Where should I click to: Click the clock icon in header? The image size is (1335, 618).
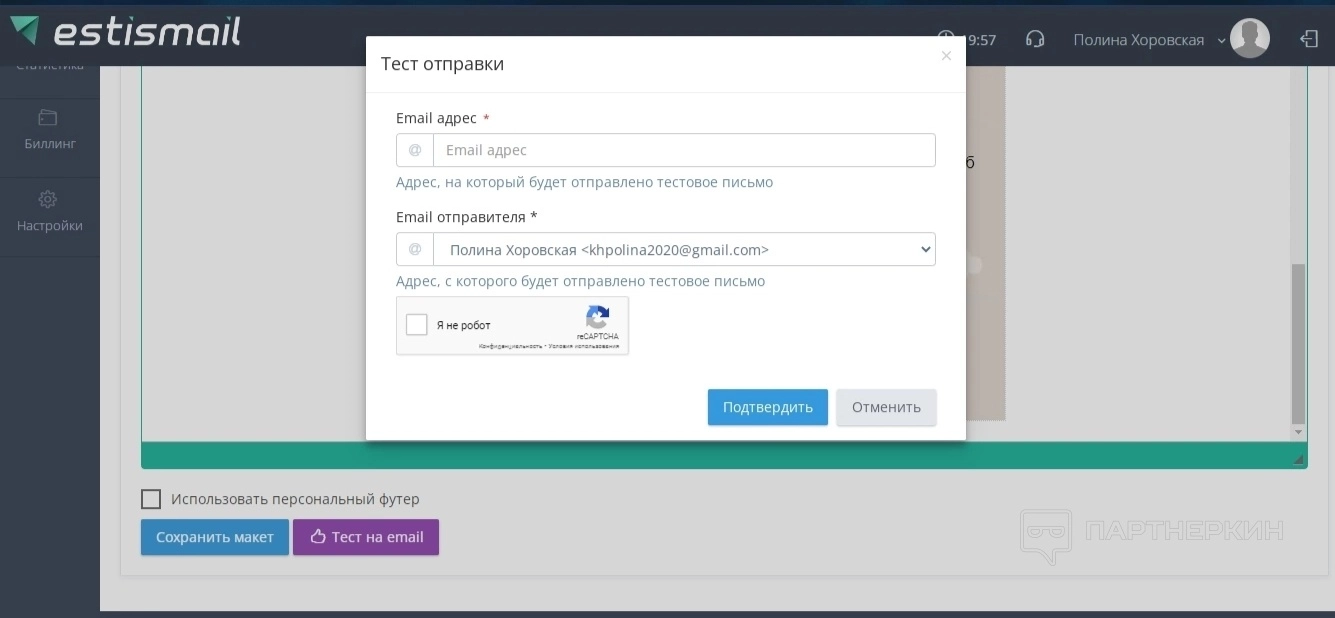click(946, 40)
